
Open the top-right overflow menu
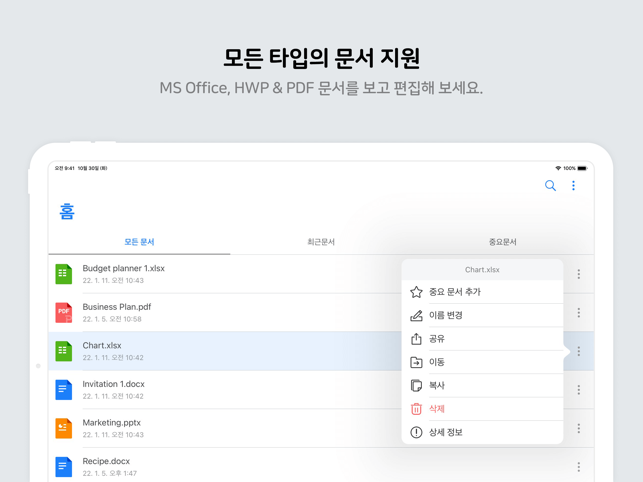[573, 186]
